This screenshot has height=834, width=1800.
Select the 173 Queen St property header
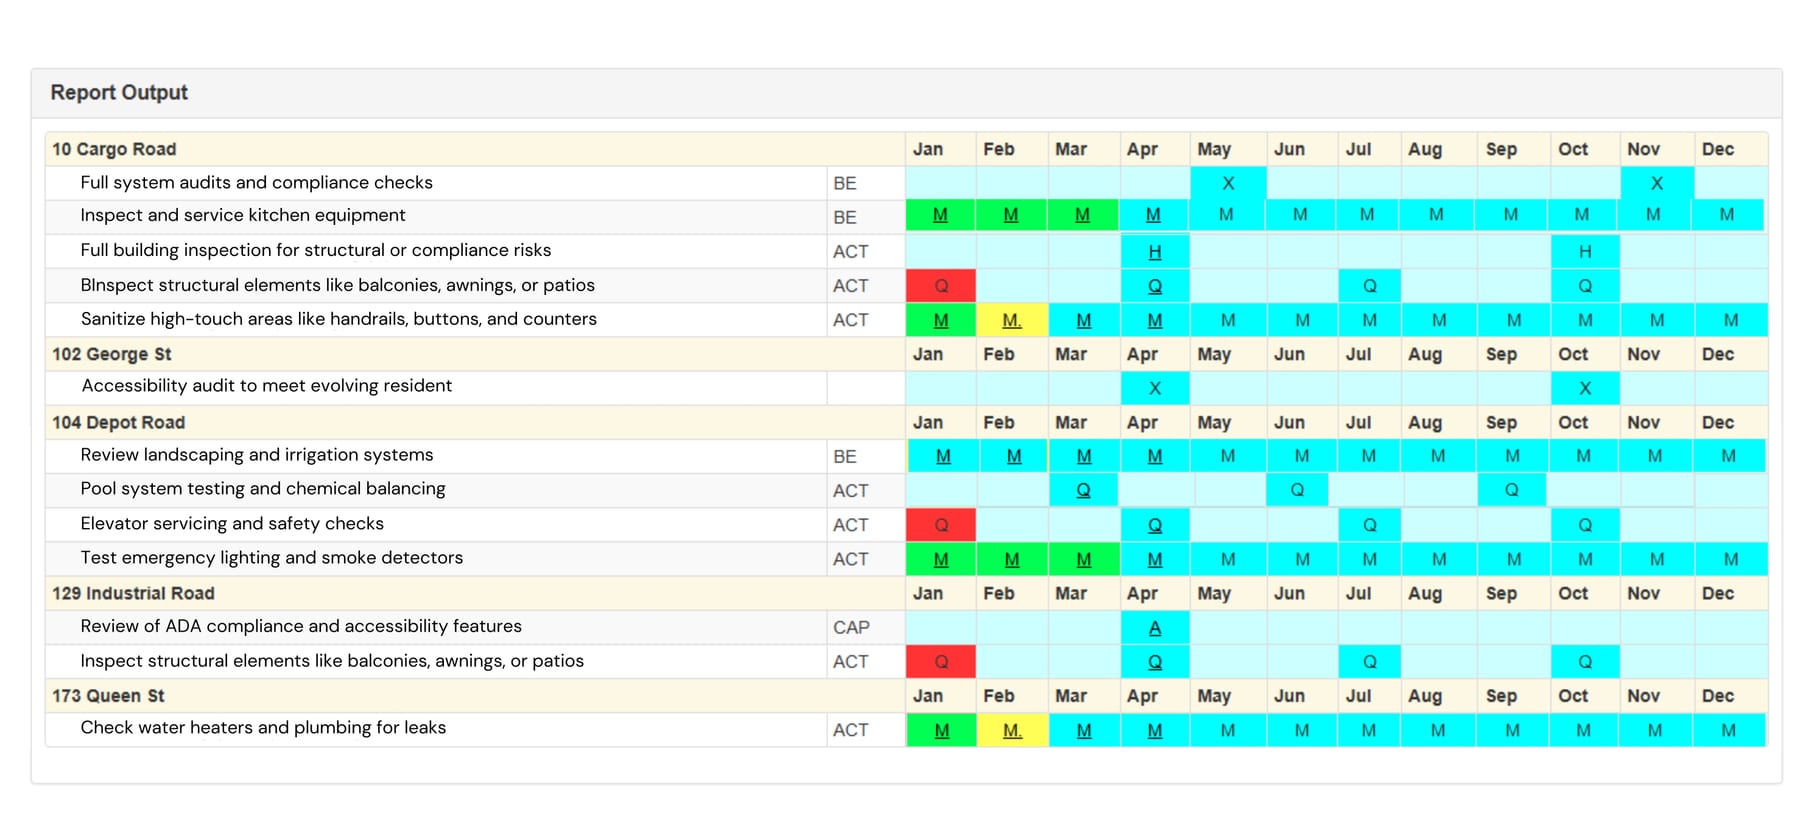[108, 696]
